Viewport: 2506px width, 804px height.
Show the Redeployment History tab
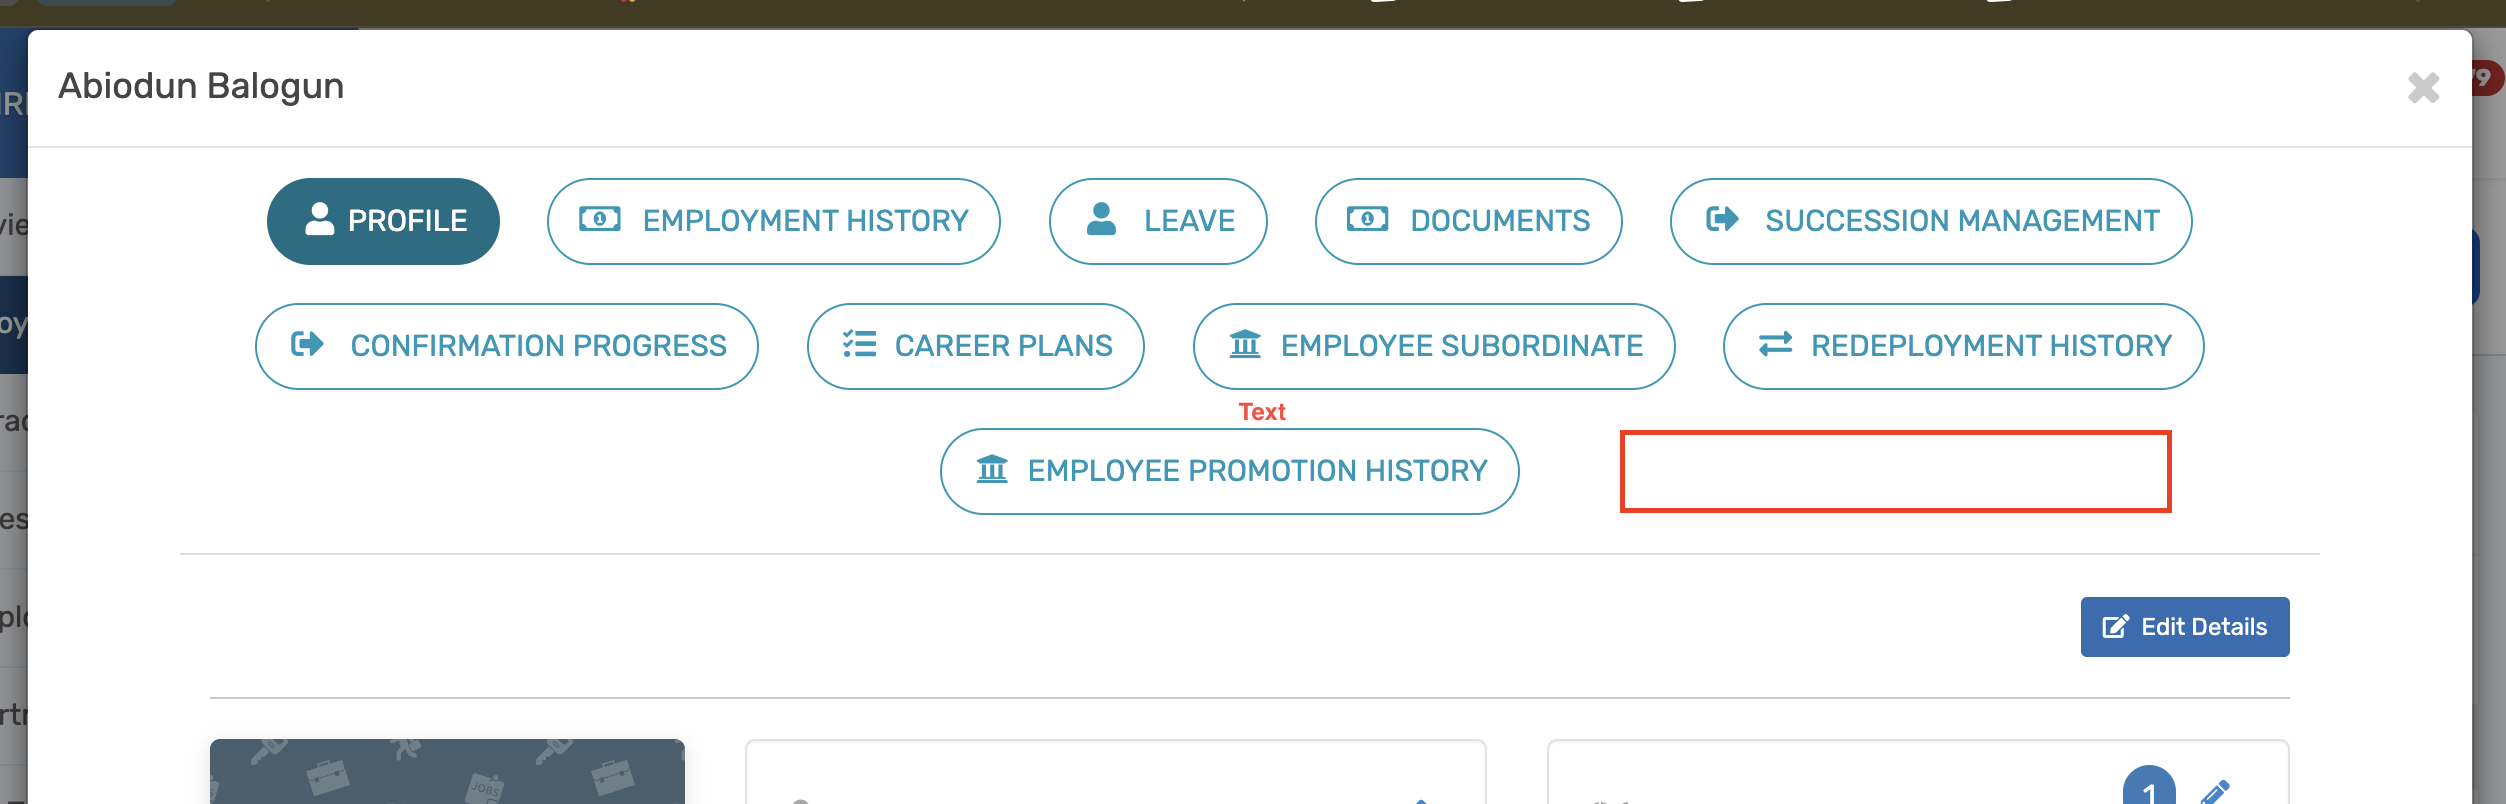tap(1962, 346)
